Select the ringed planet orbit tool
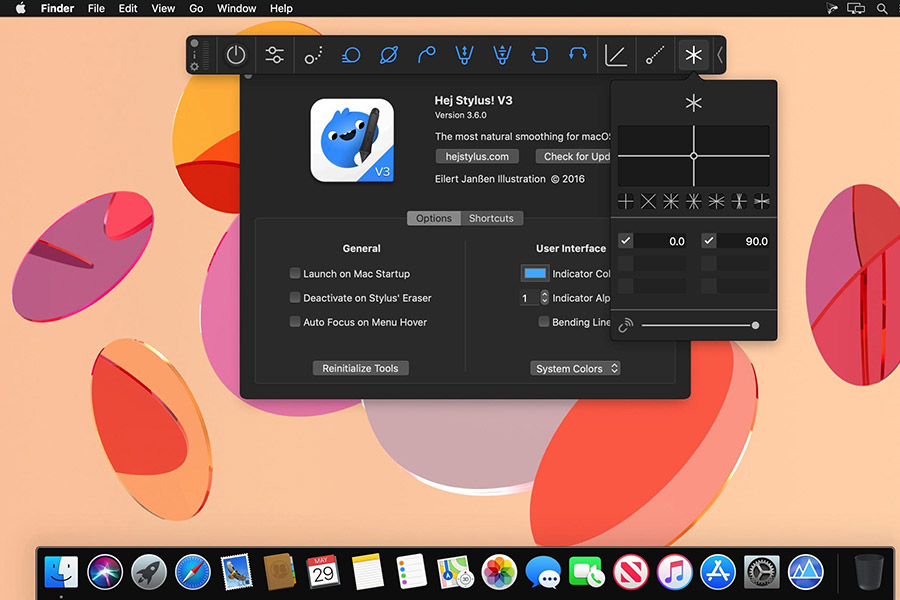Screen dimensions: 900x600 [x=389, y=55]
